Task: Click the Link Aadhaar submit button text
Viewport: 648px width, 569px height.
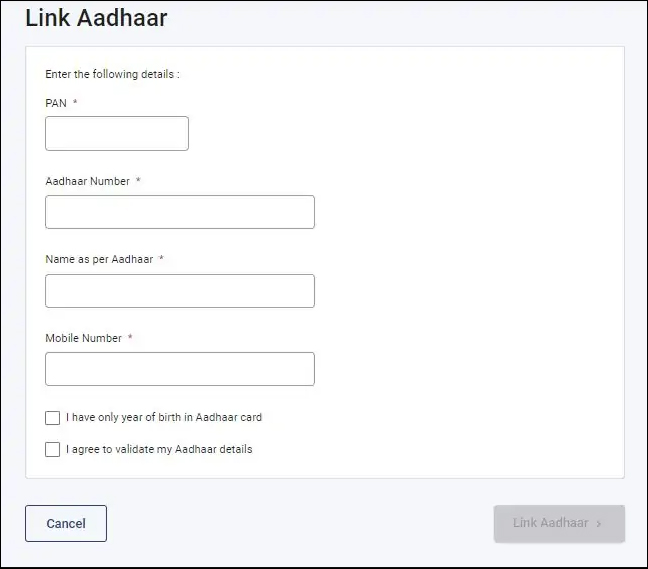Action: click(x=550, y=523)
